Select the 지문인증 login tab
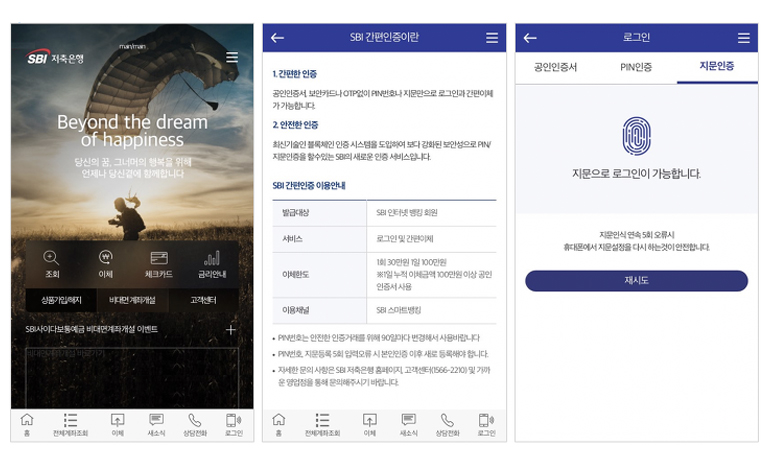 [717, 66]
